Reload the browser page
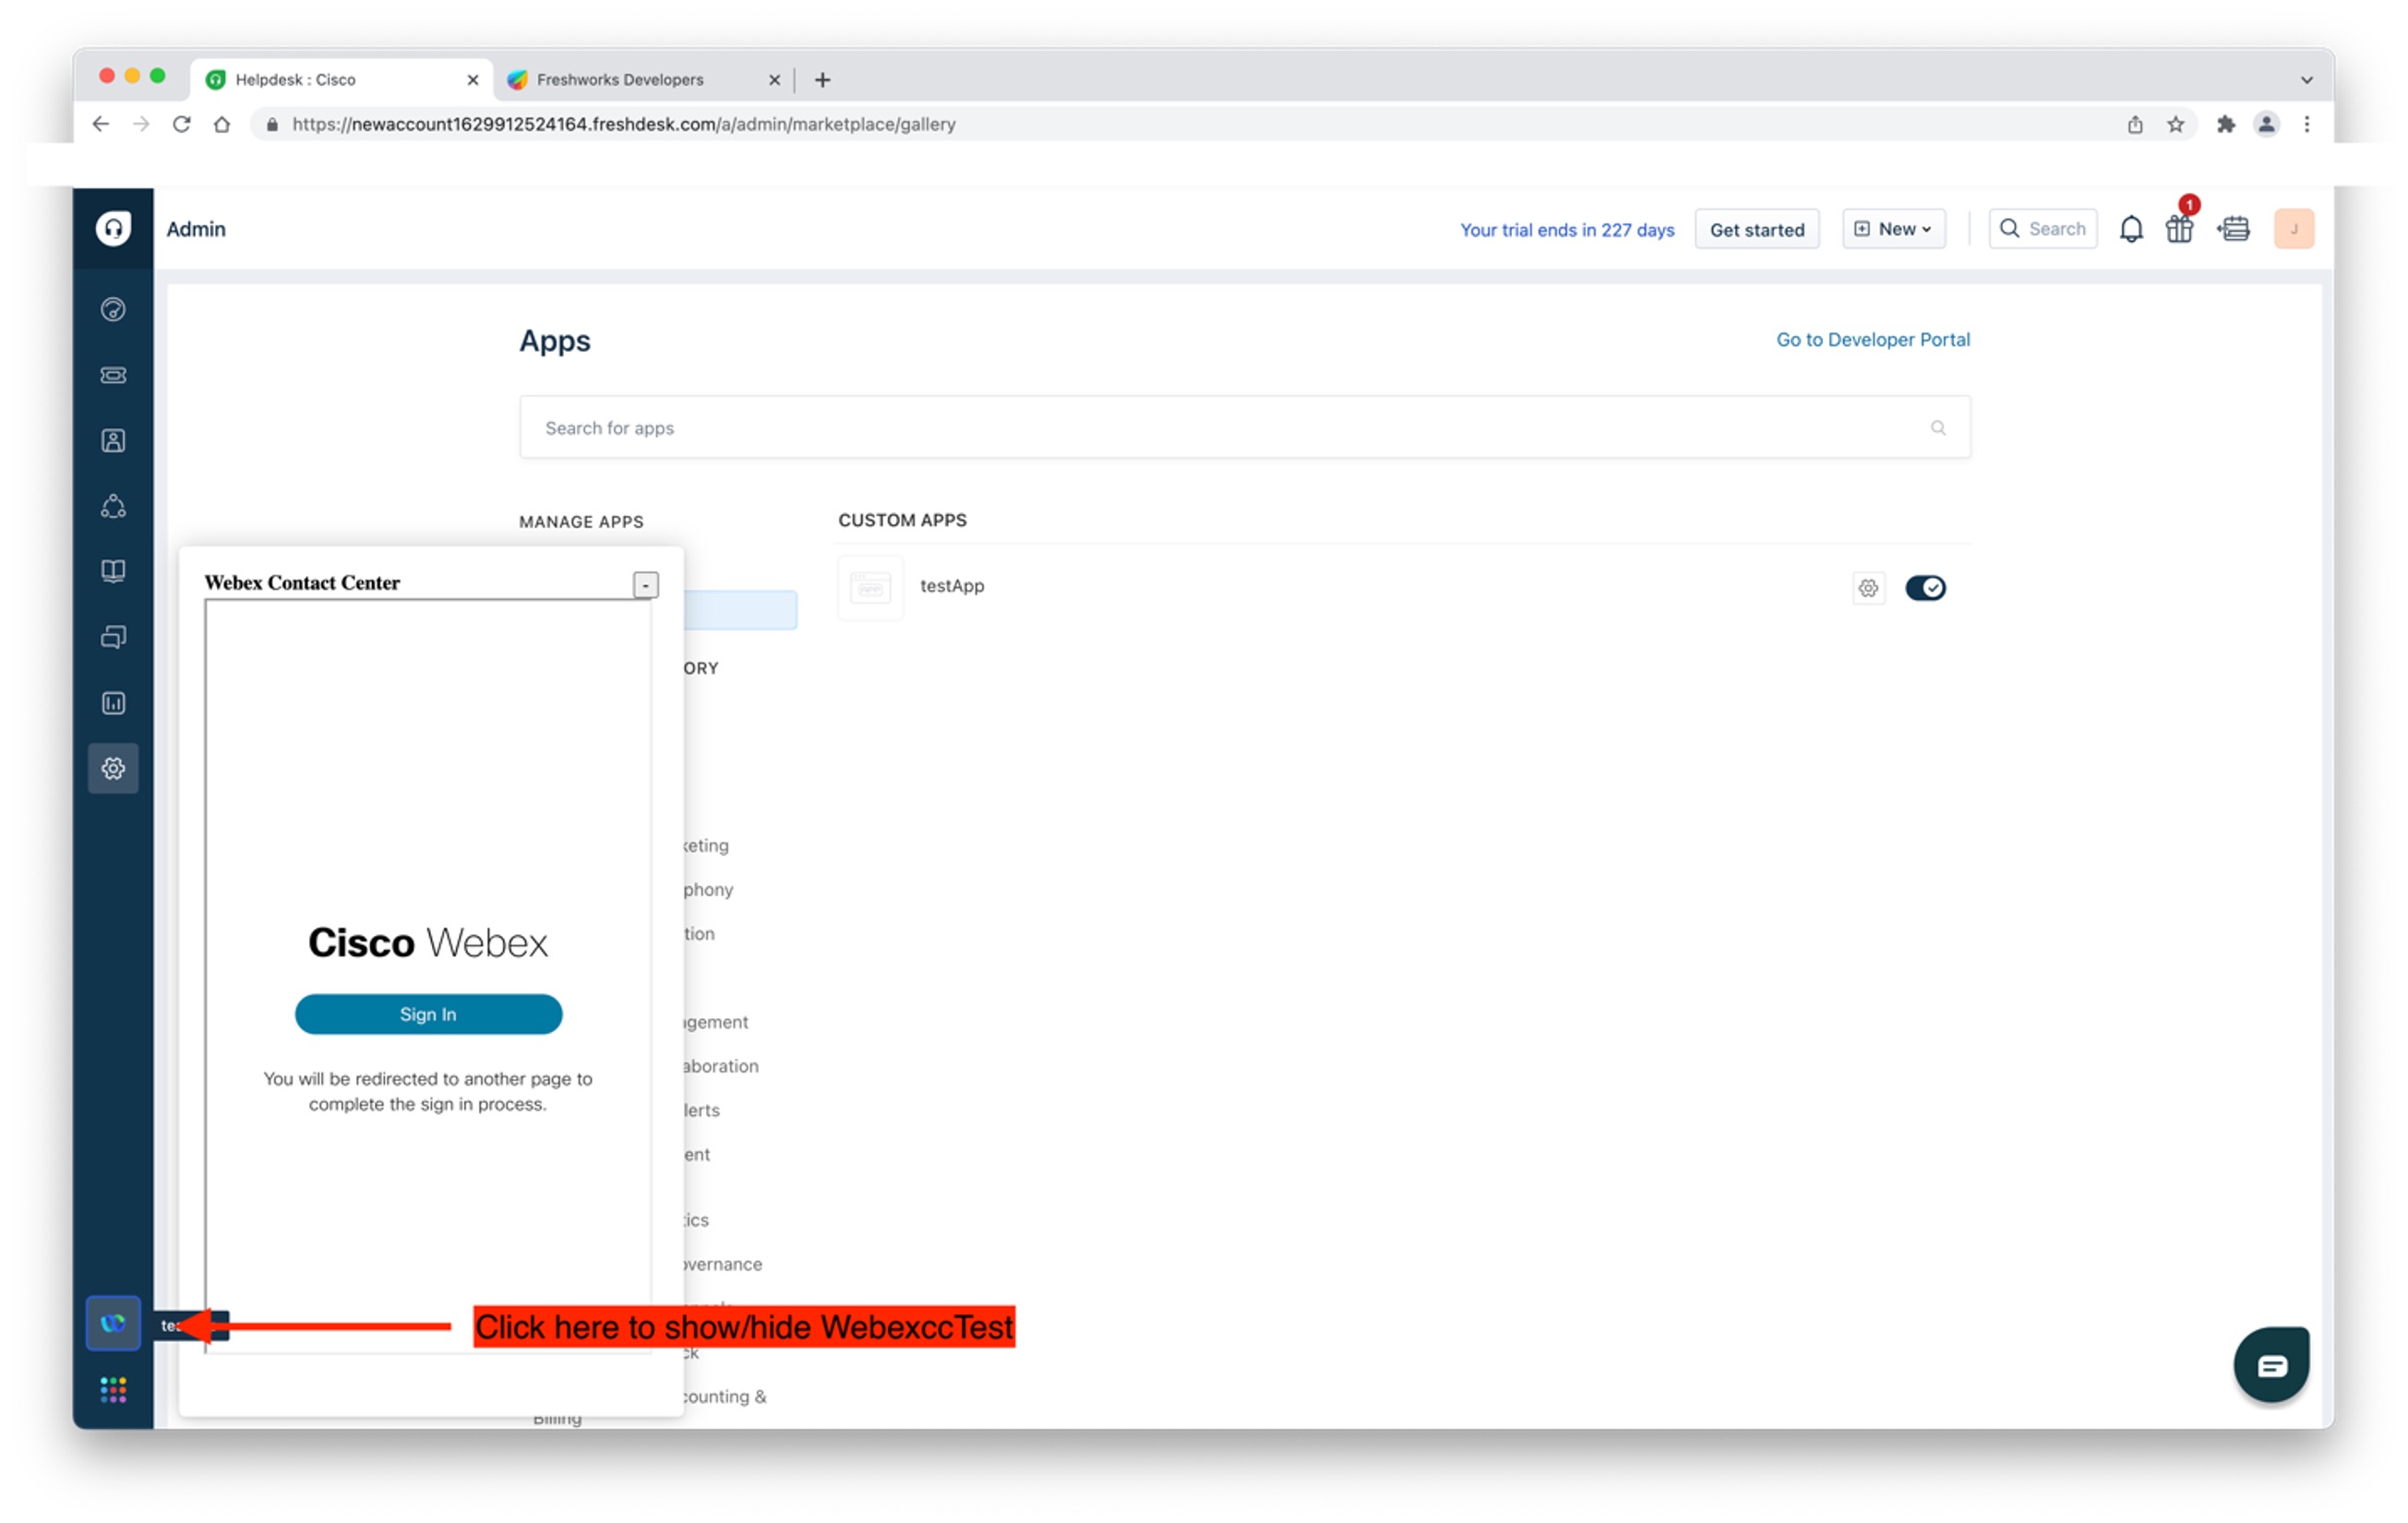This screenshot has height=1523, width=2408. (181, 124)
